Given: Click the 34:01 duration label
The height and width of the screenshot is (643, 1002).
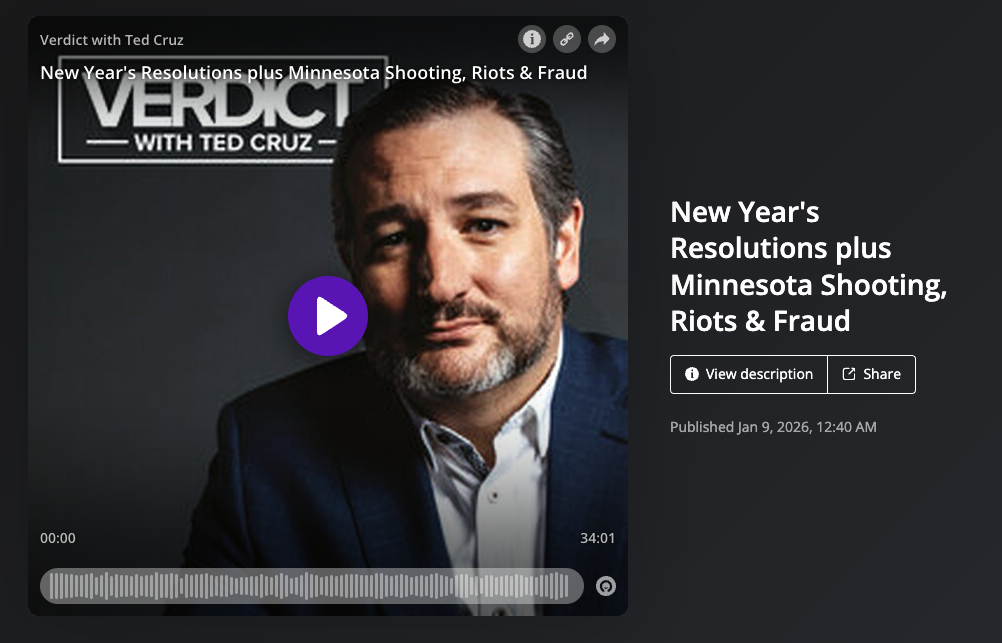Looking at the screenshot, I should click(x=597, y=538).
